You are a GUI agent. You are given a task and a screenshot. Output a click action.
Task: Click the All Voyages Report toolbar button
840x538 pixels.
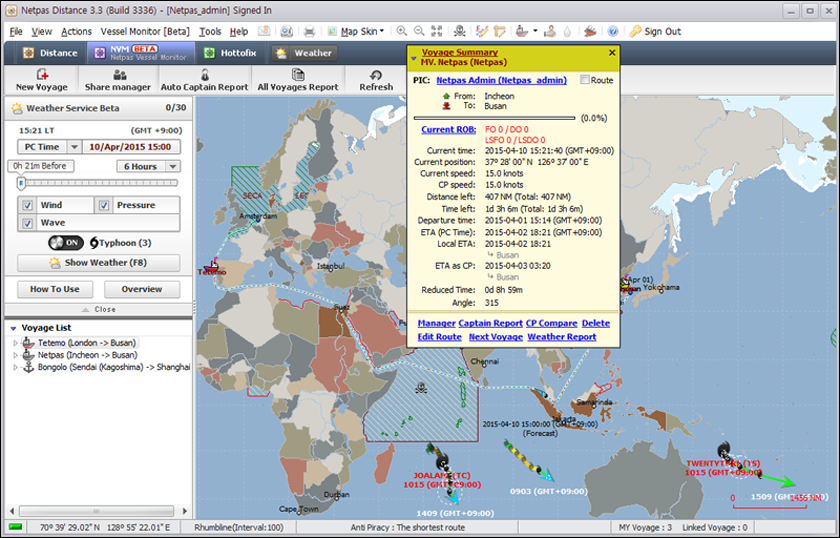tap(298, 80)
